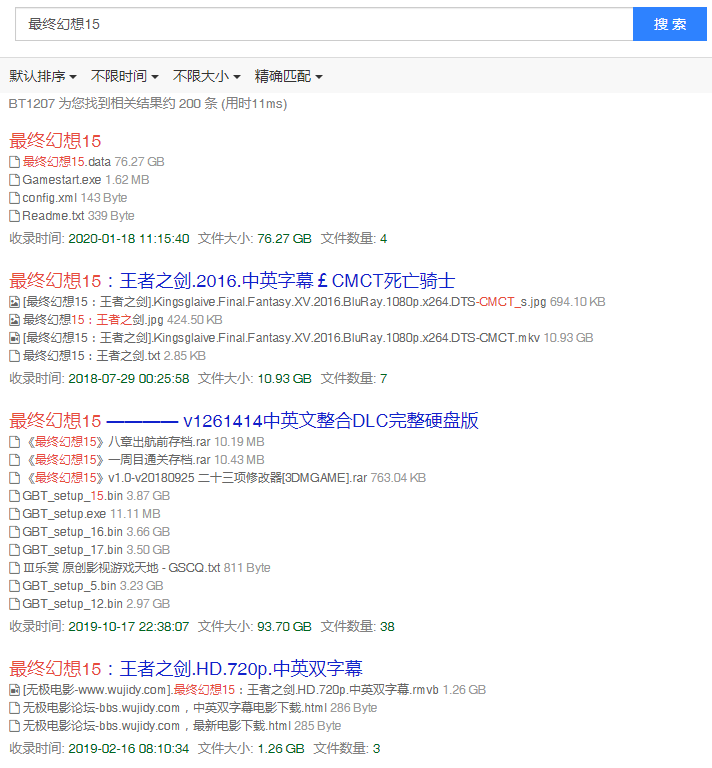
Task: Click the file icon next to config.xml
Action: click(15, 198)
